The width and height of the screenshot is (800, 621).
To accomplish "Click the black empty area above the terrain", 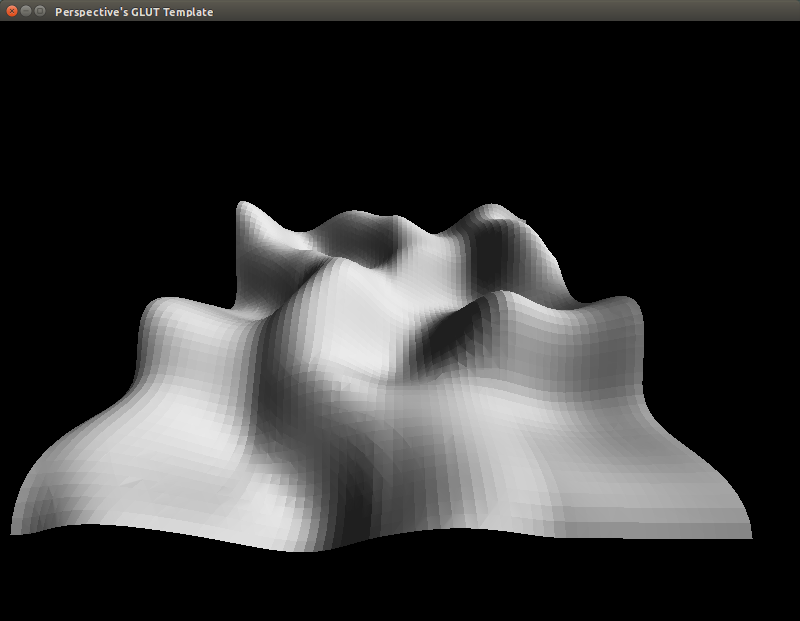I will (x=400, y=100).
